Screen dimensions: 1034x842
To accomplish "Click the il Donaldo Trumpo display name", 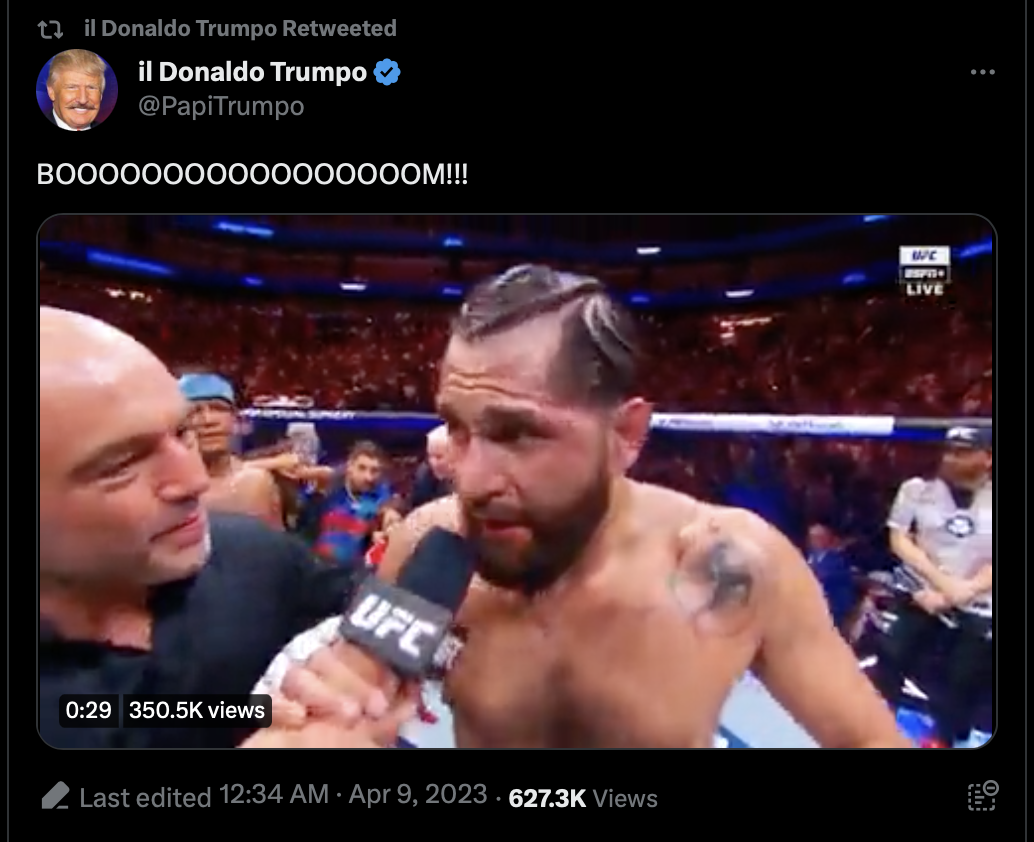I will 252,72.
